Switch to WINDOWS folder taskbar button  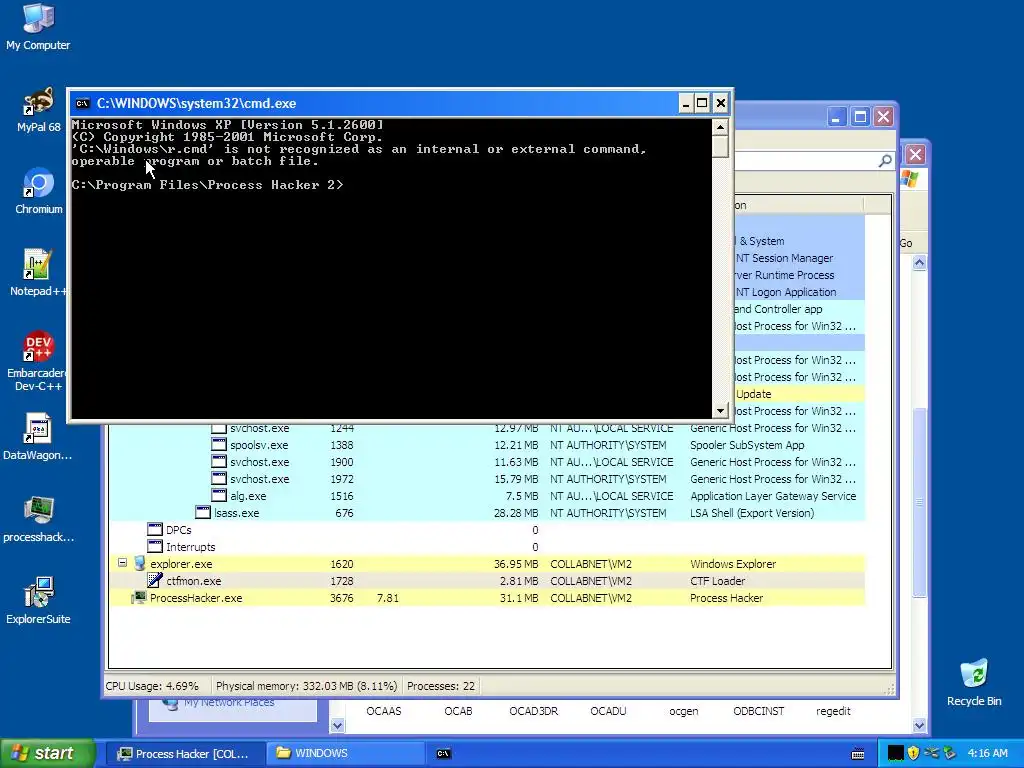[345, 754]
